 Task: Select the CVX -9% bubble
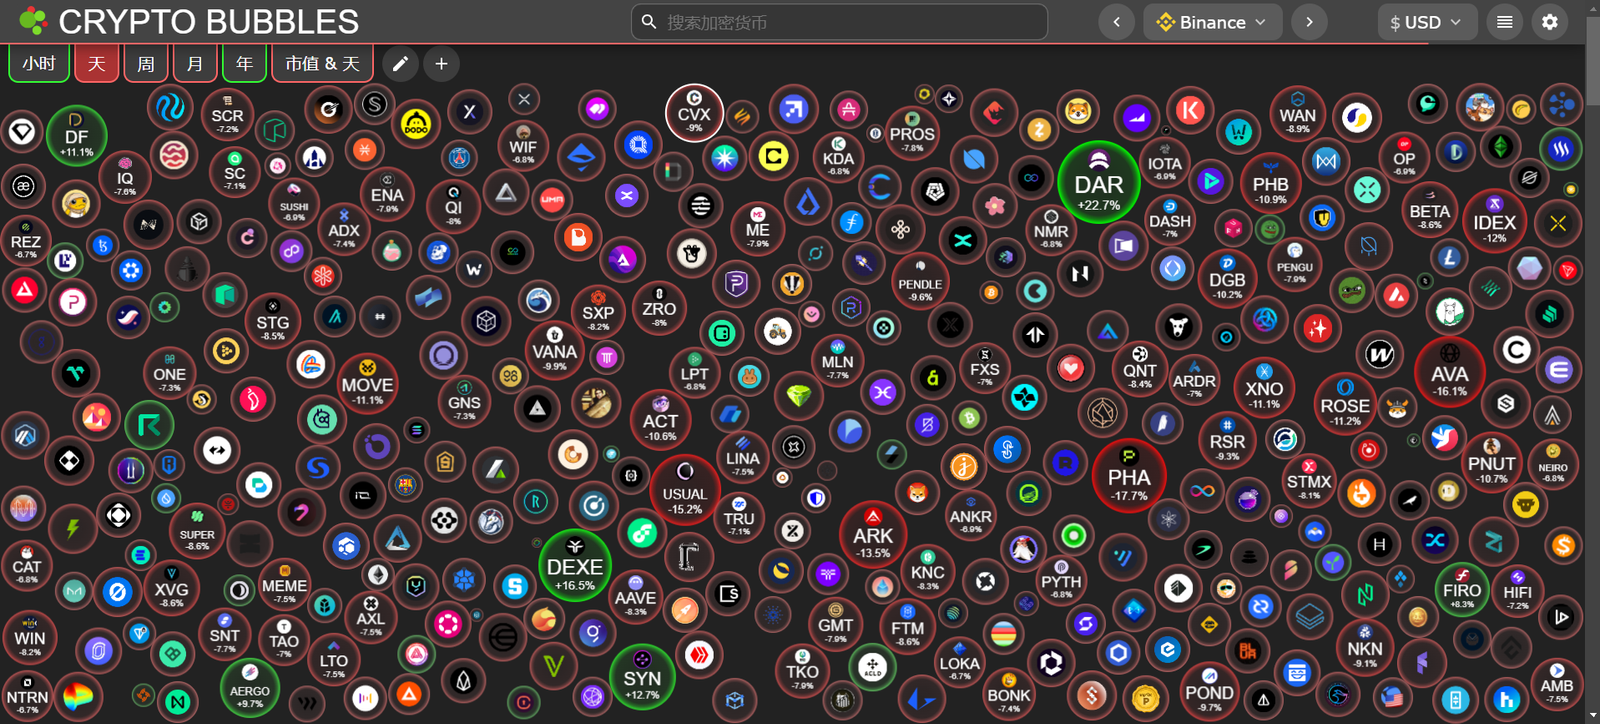(694, 113)
